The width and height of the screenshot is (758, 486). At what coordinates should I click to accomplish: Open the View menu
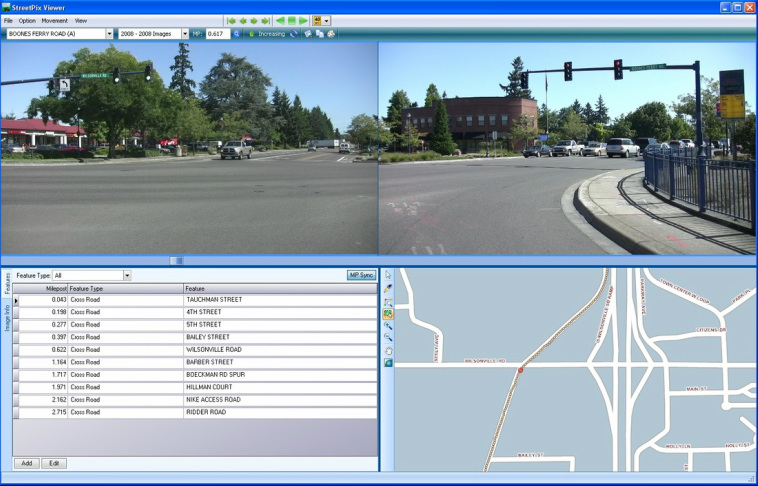point(81,21)
